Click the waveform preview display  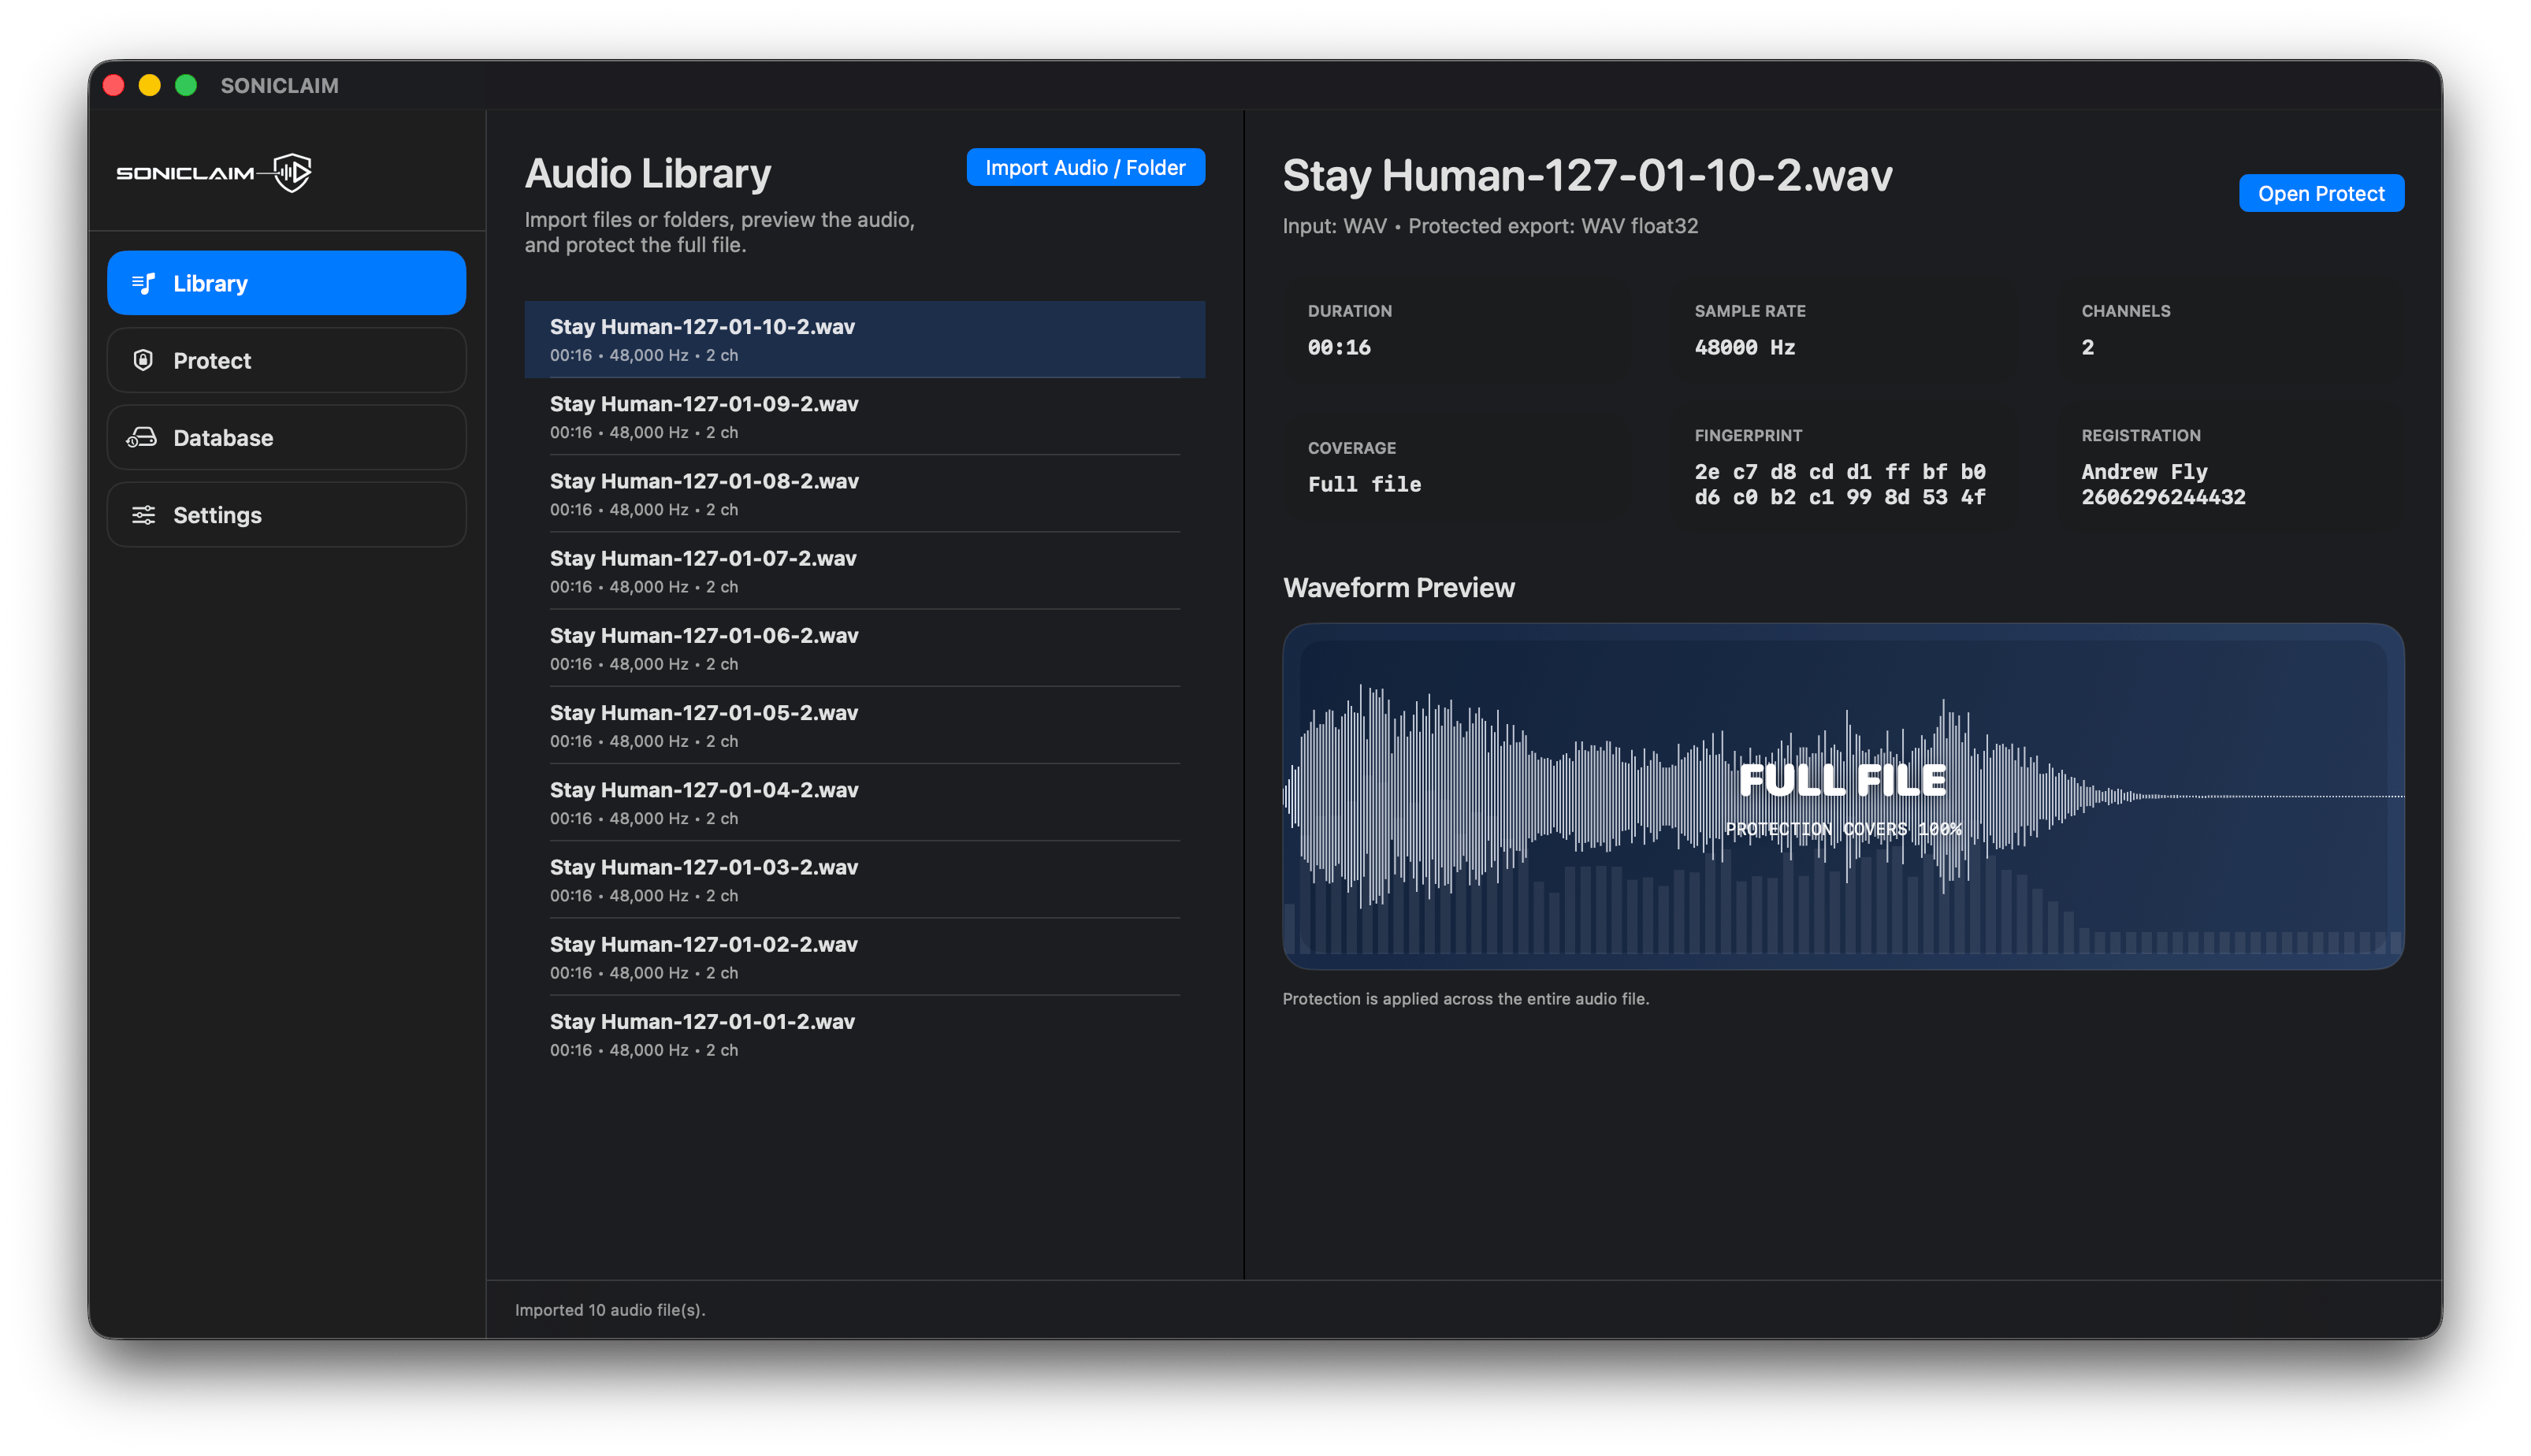[1842, 796]
